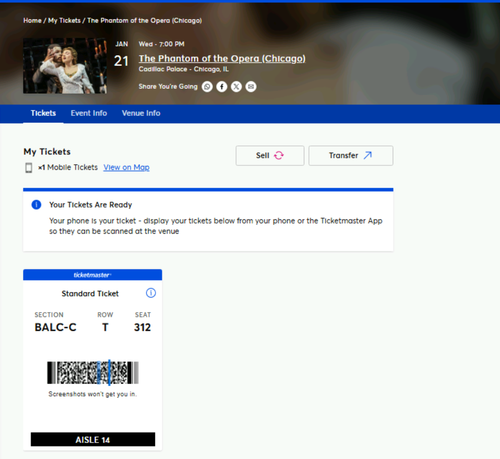Click row value 'T'
Viewport: 500px width, 459px height.
(x=105, y=327)
